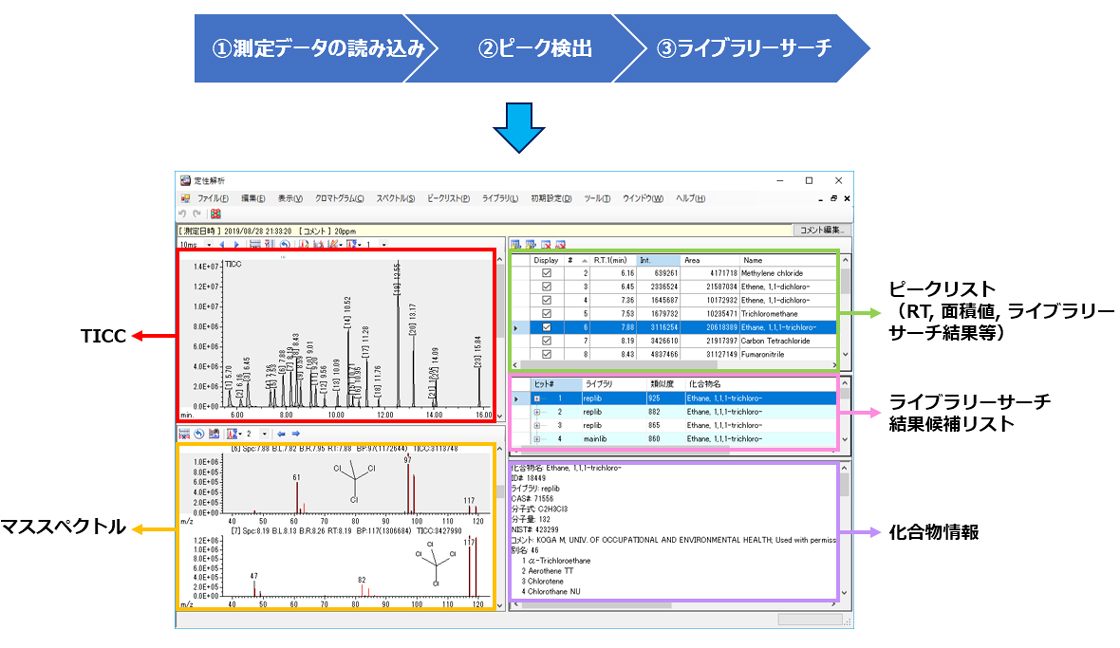Click the red-green grid icon in main toolbar

[x=215, y=213]
